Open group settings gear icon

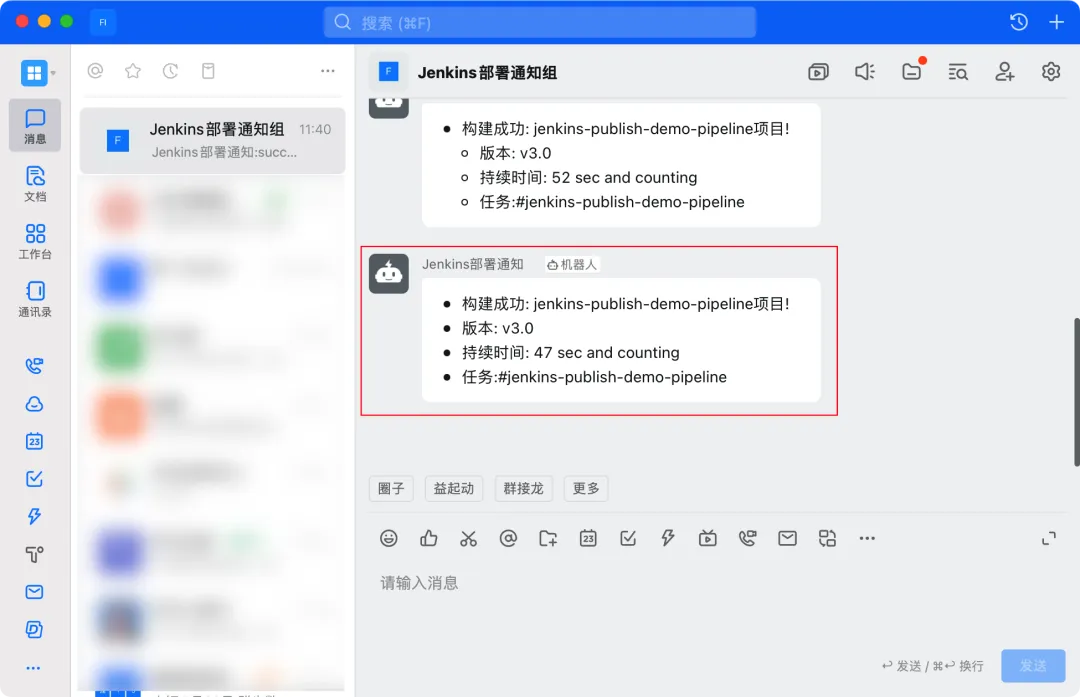pyautogui.click(x=1051, y=72)
